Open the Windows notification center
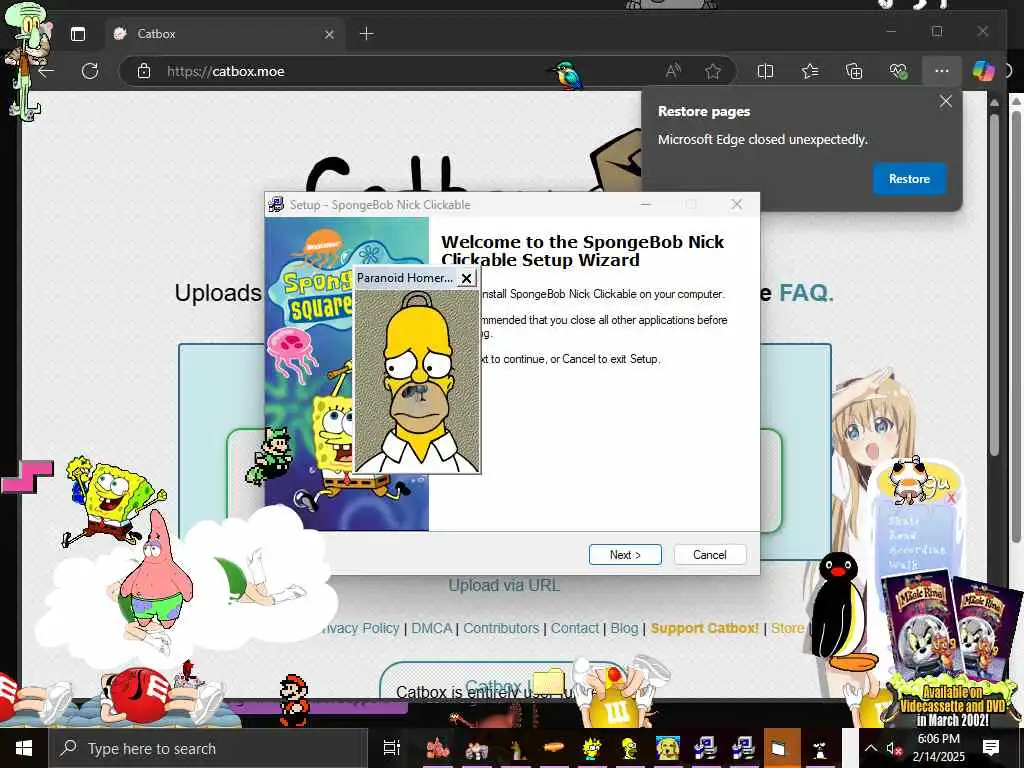This screenshot has width=1024, height=768. click(991, 748)
